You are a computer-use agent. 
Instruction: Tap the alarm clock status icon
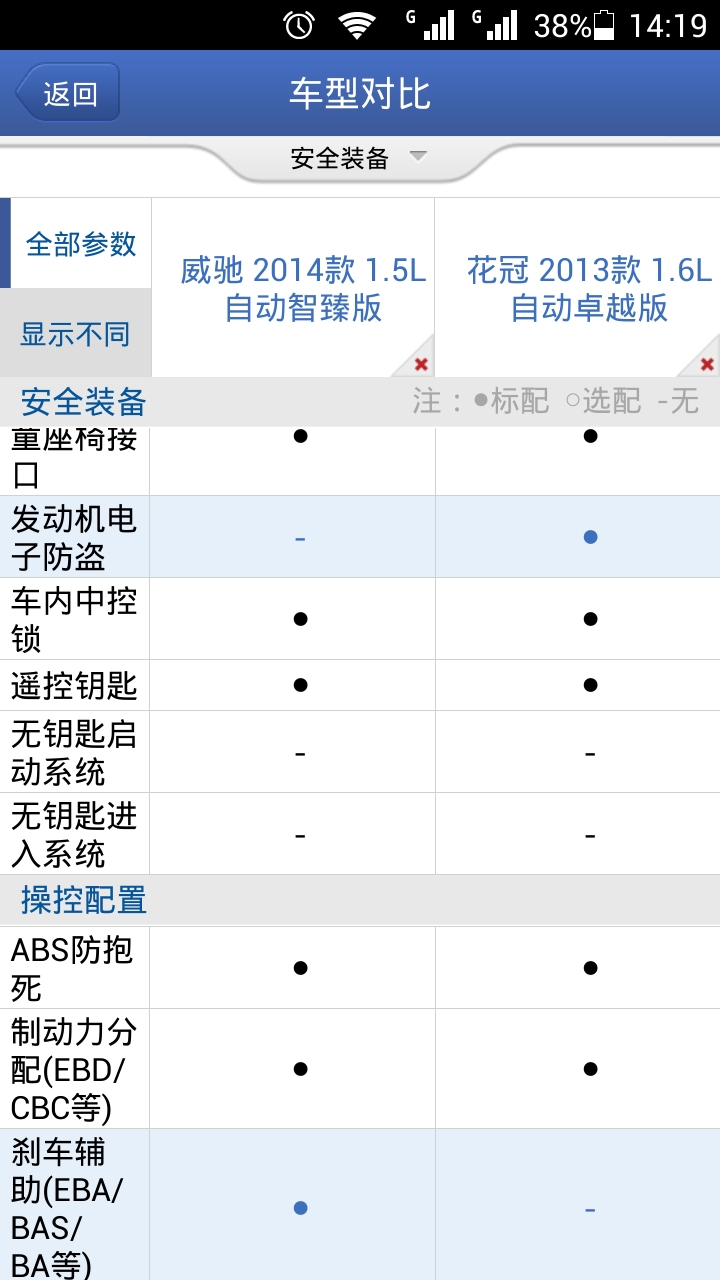point(299,25)
